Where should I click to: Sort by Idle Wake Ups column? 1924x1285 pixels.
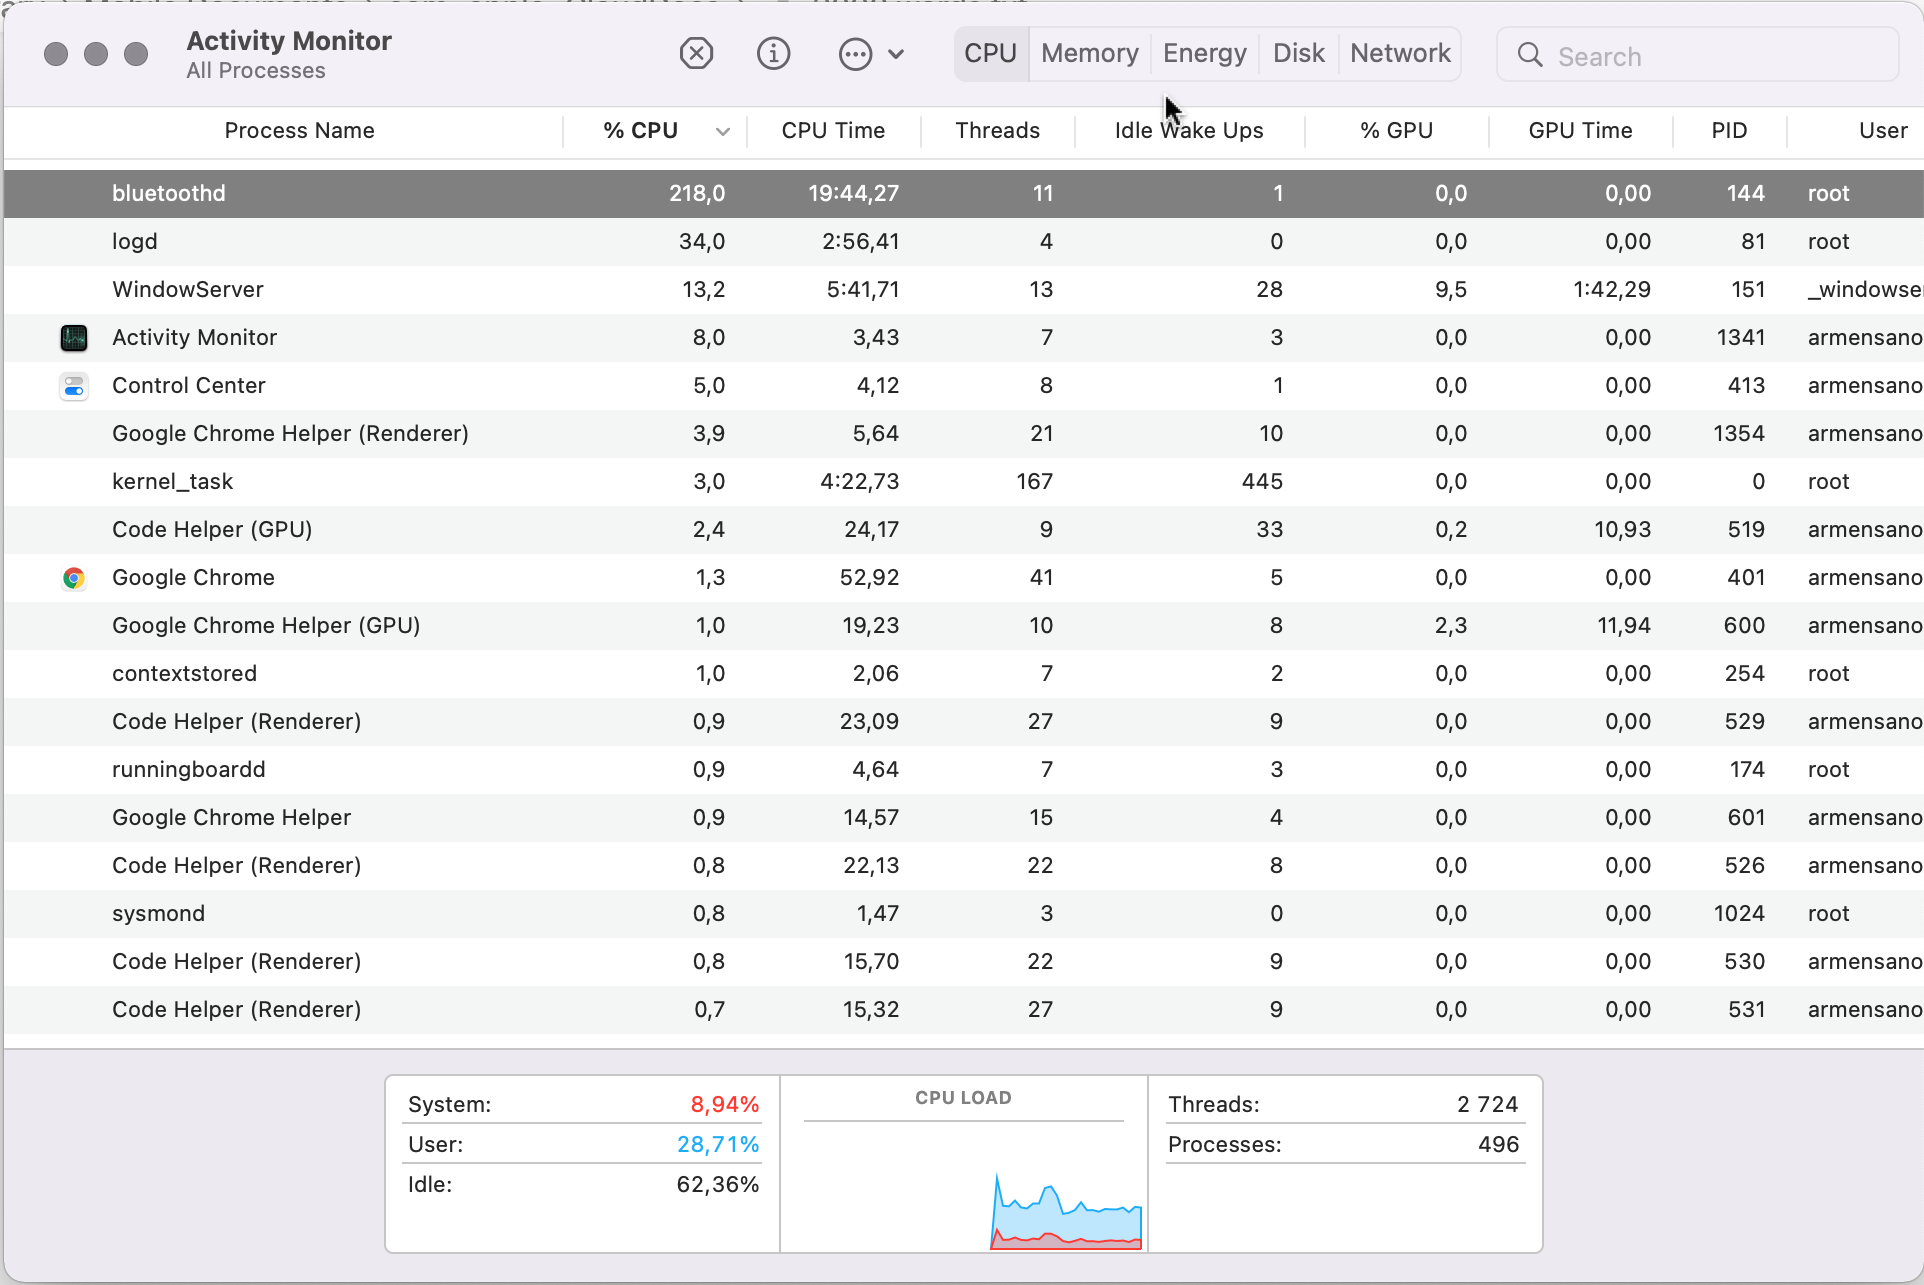[x=1188, y=131]
